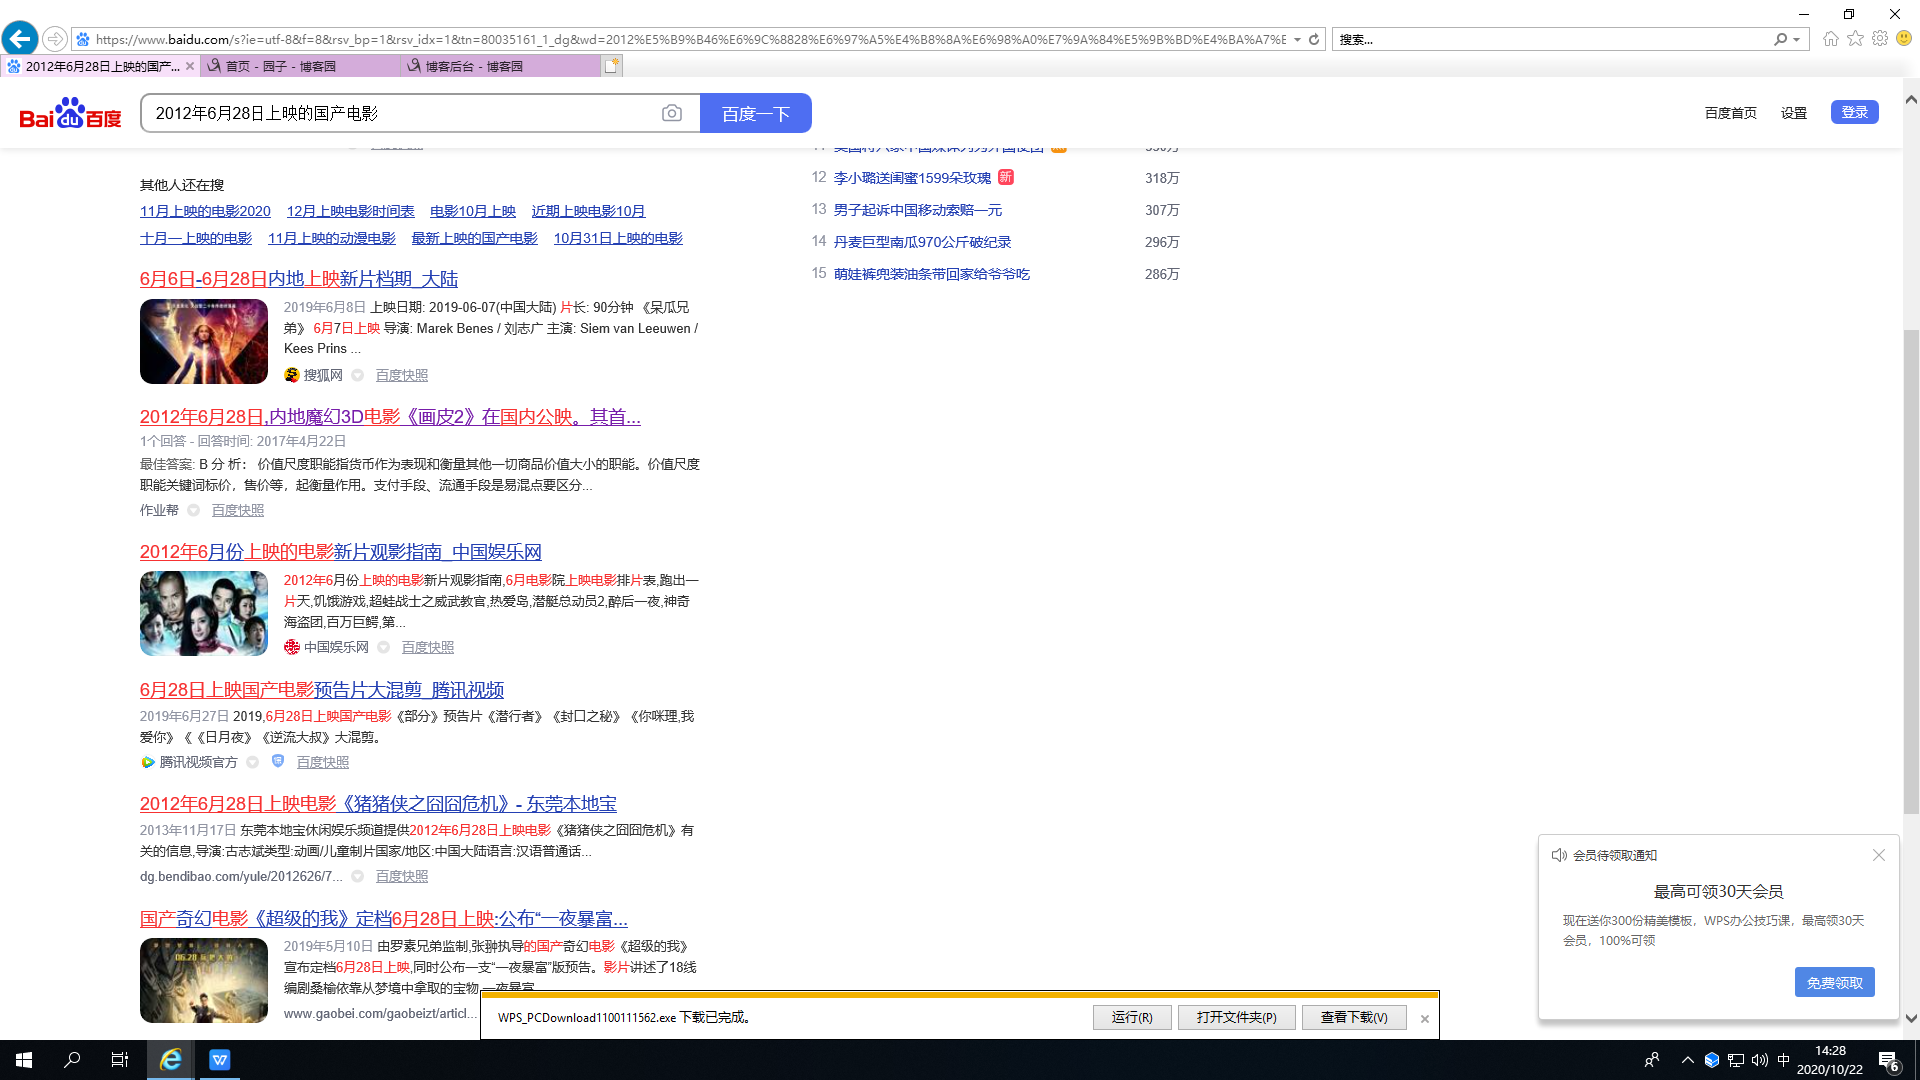Open WPS app in taskbar
1920x1080 pixels.
(x=219, y=1060)
